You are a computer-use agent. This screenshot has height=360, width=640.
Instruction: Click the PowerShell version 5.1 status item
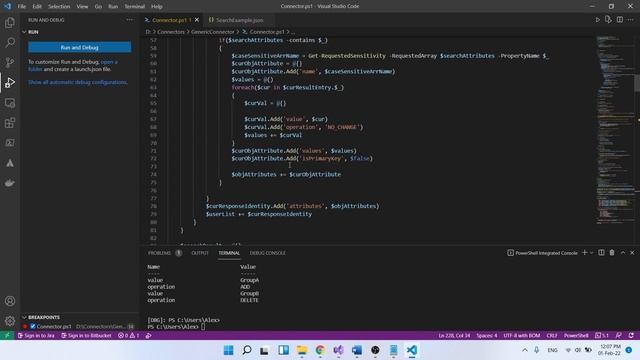pyautogui.click(x=602, y=336)
